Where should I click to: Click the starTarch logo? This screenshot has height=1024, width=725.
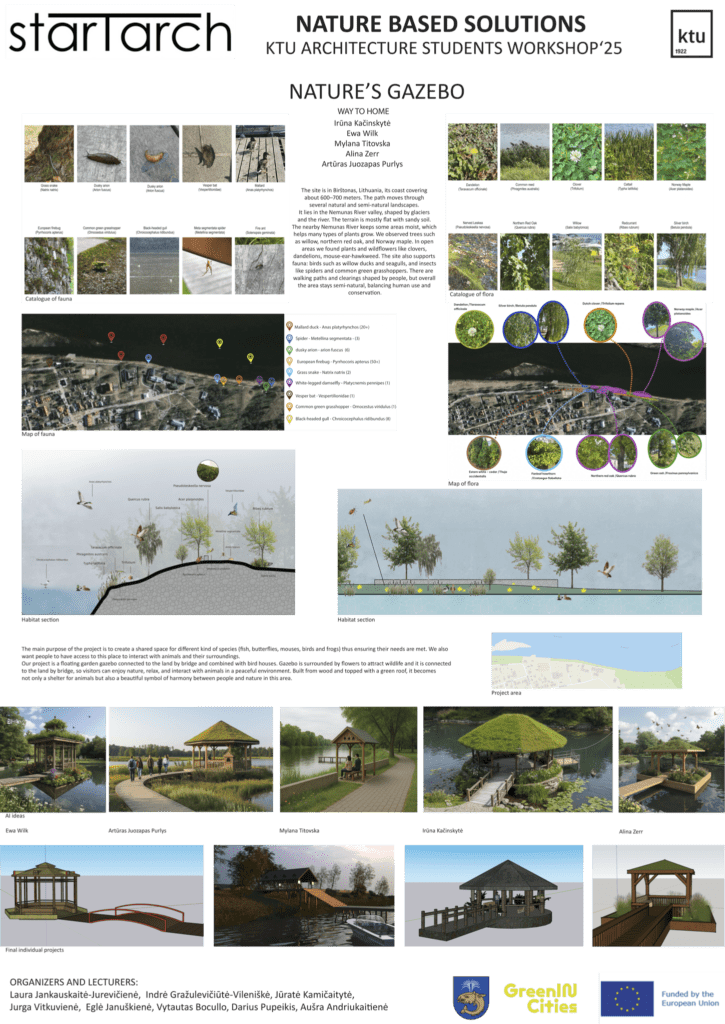pyautogui.click(x=121, y=32)
